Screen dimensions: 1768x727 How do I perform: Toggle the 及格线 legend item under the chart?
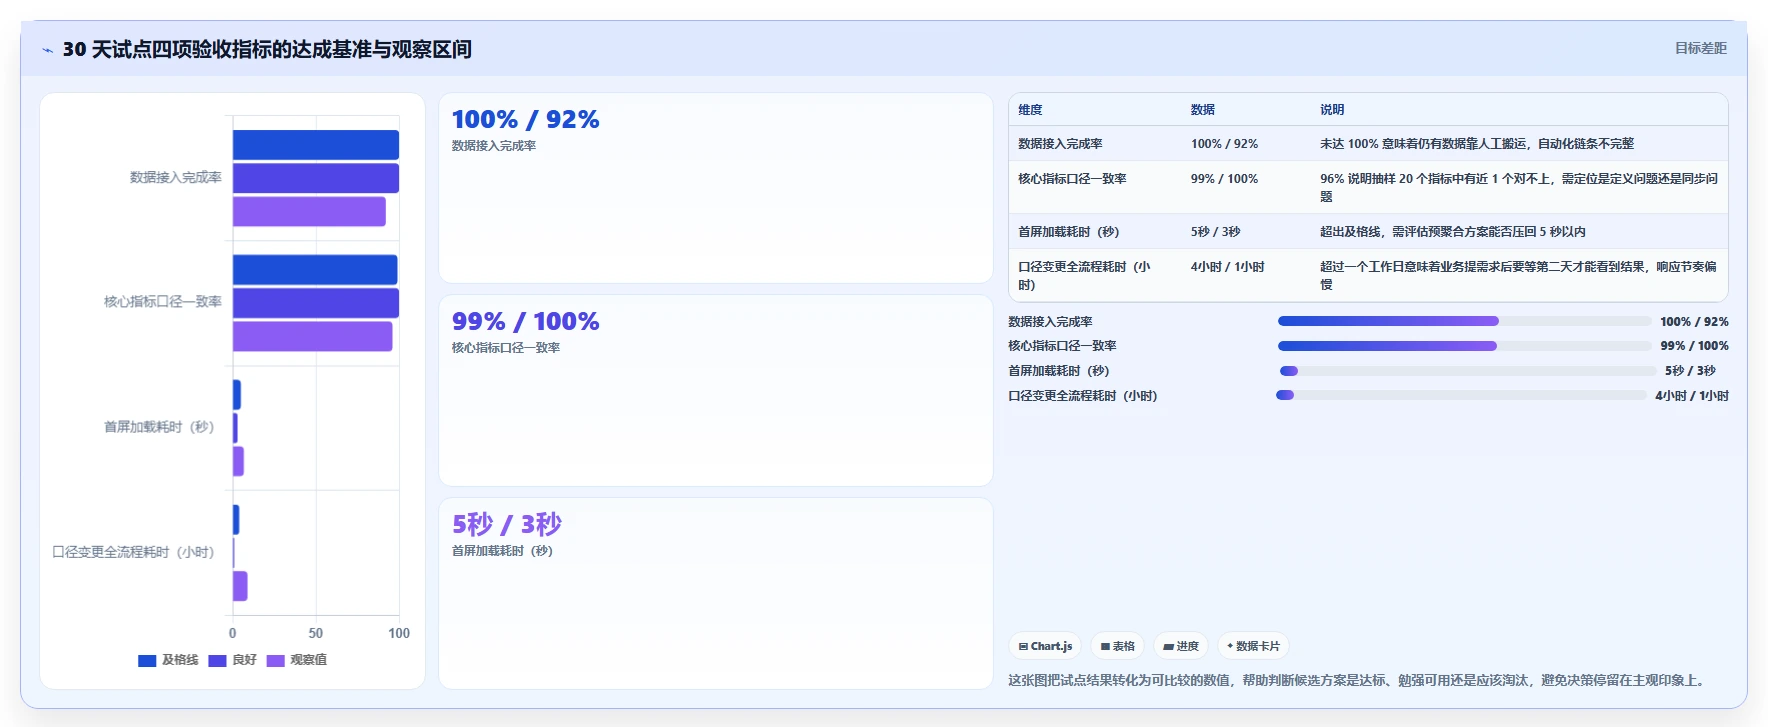pyautogui.click(x=168, y=660)
